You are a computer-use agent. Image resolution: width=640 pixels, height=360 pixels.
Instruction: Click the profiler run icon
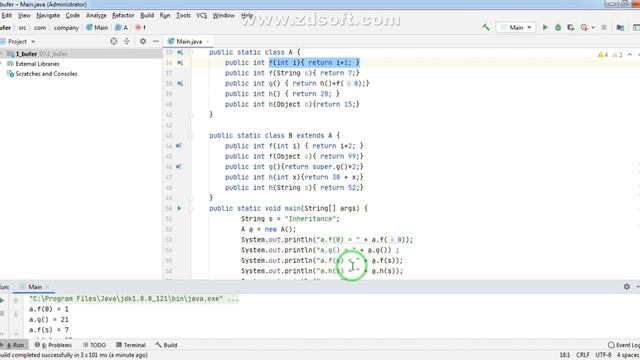pos(584,27)
